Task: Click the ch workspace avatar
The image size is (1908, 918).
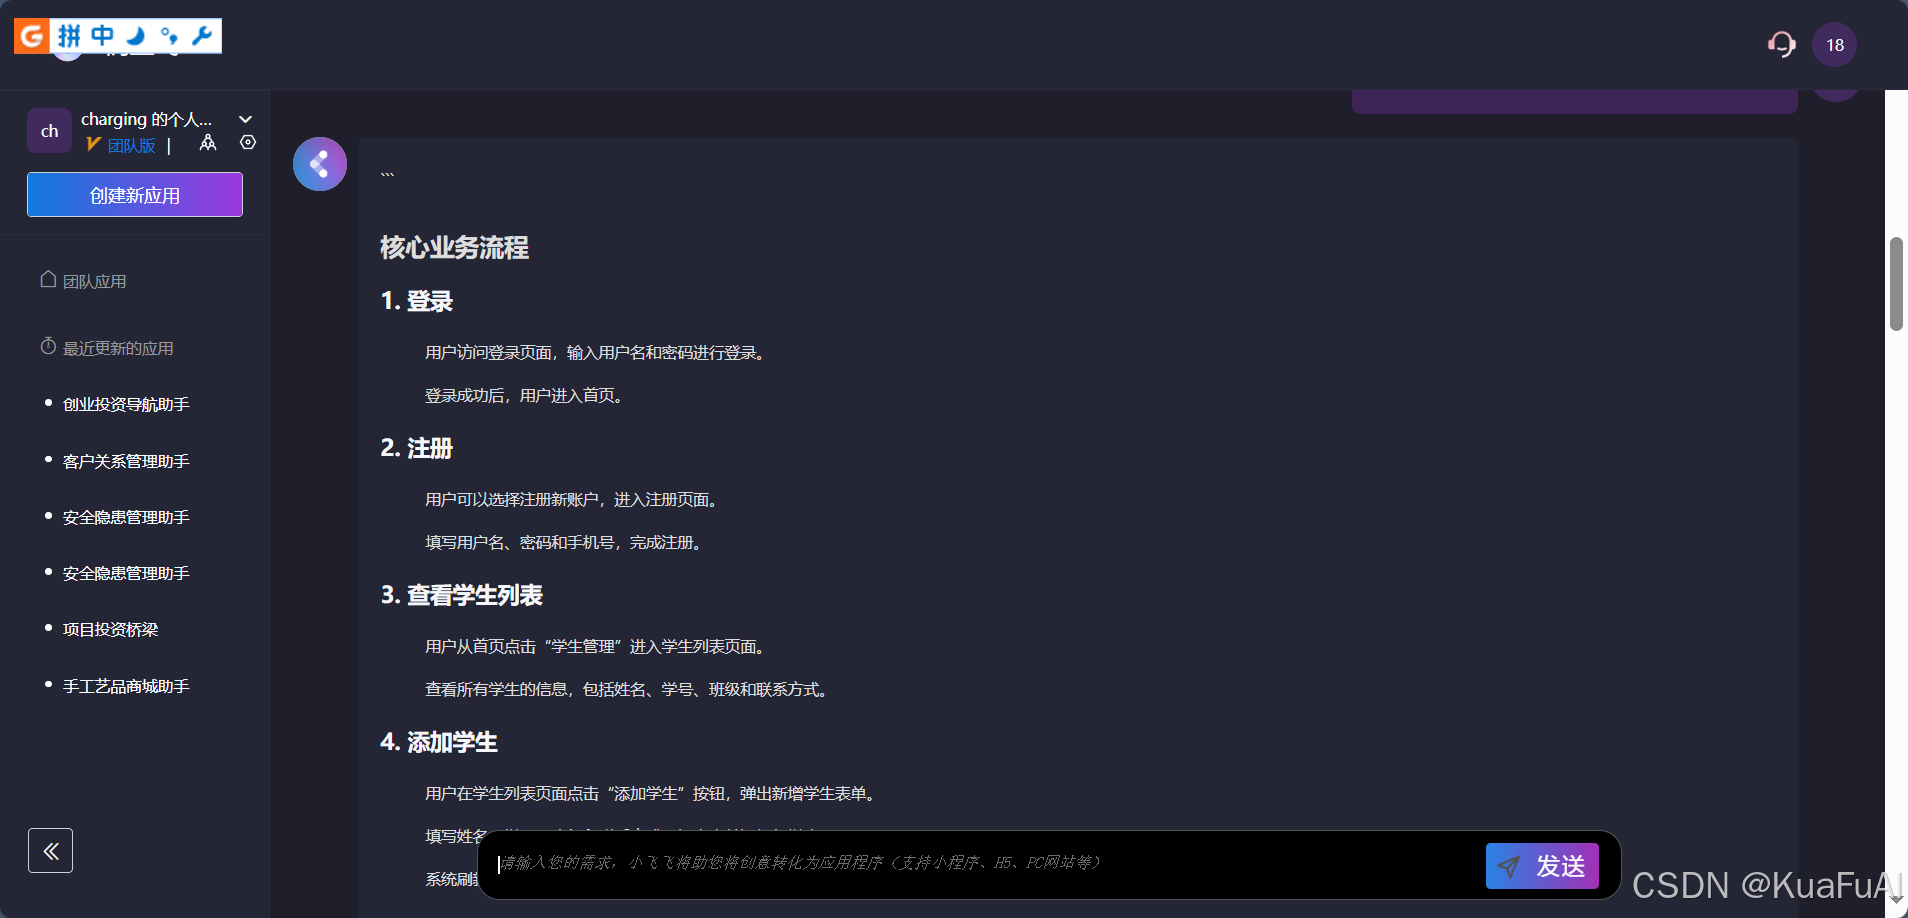Action: click(49, 131)
